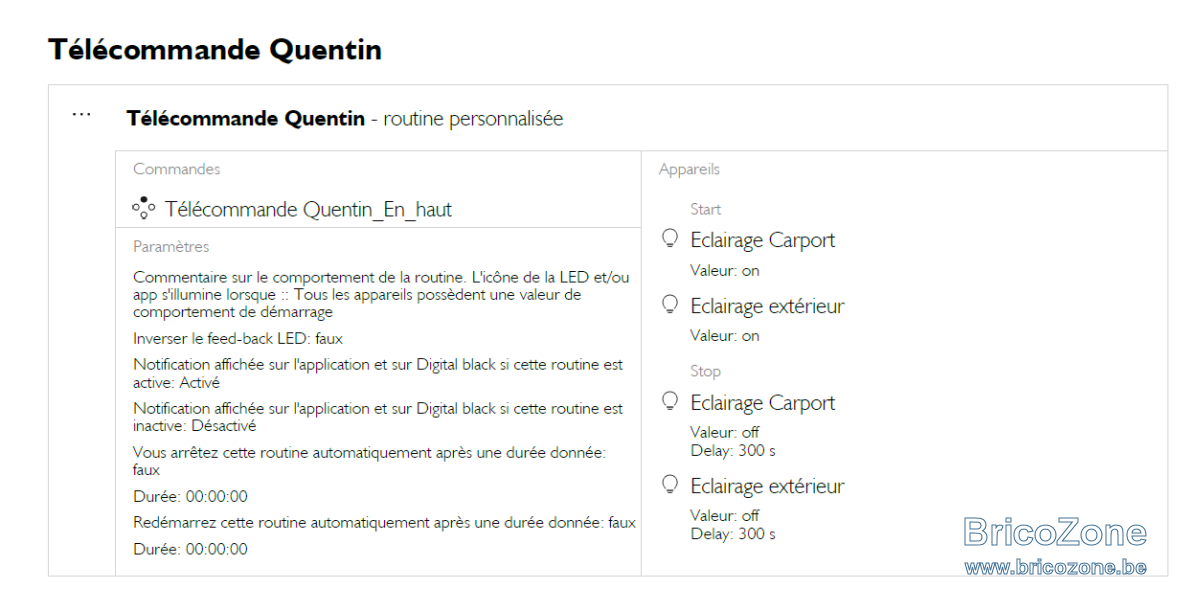Click the BricoZone watermark logo
This screenshot has height=611, width=1200.
point(1055,532)
